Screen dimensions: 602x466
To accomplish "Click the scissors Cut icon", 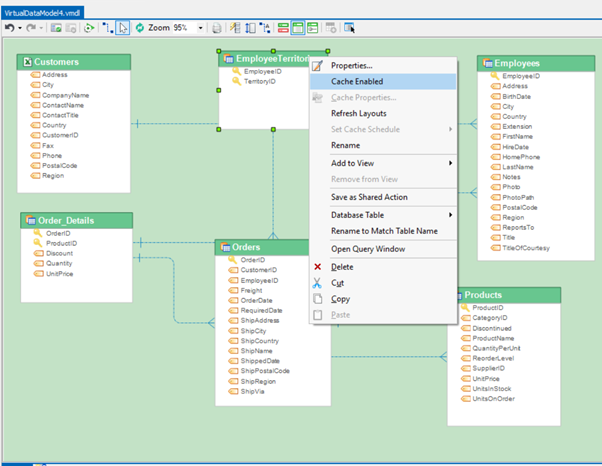I will coord(318,283).
